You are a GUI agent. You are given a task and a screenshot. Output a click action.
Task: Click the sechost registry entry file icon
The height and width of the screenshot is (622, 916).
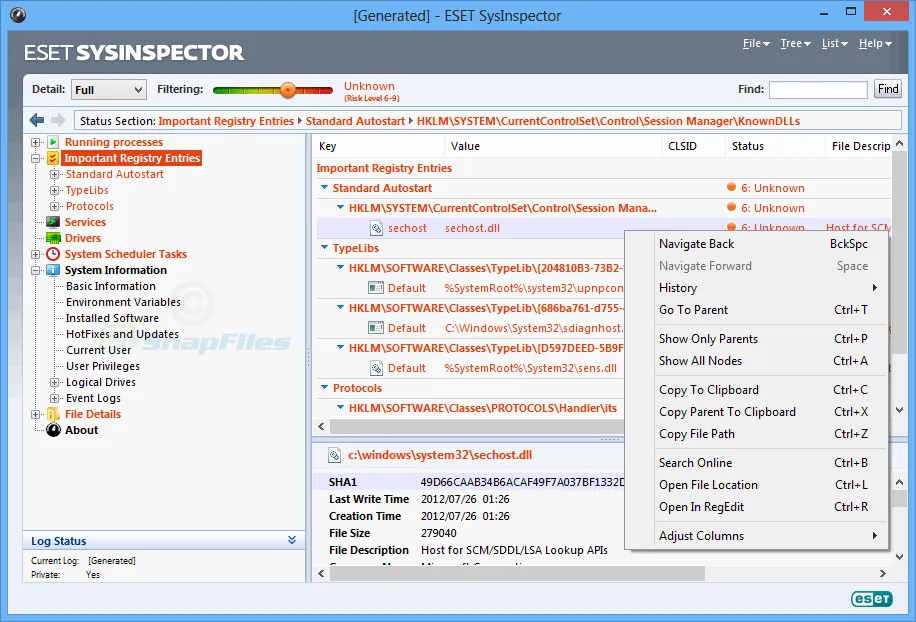click(376, 228)
